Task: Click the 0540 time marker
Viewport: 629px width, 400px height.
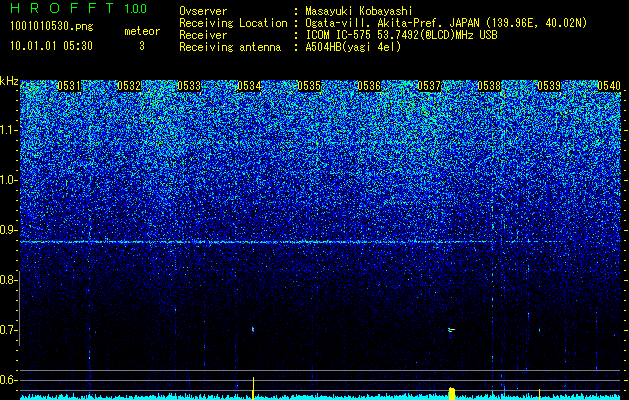Action: (609, 86)
